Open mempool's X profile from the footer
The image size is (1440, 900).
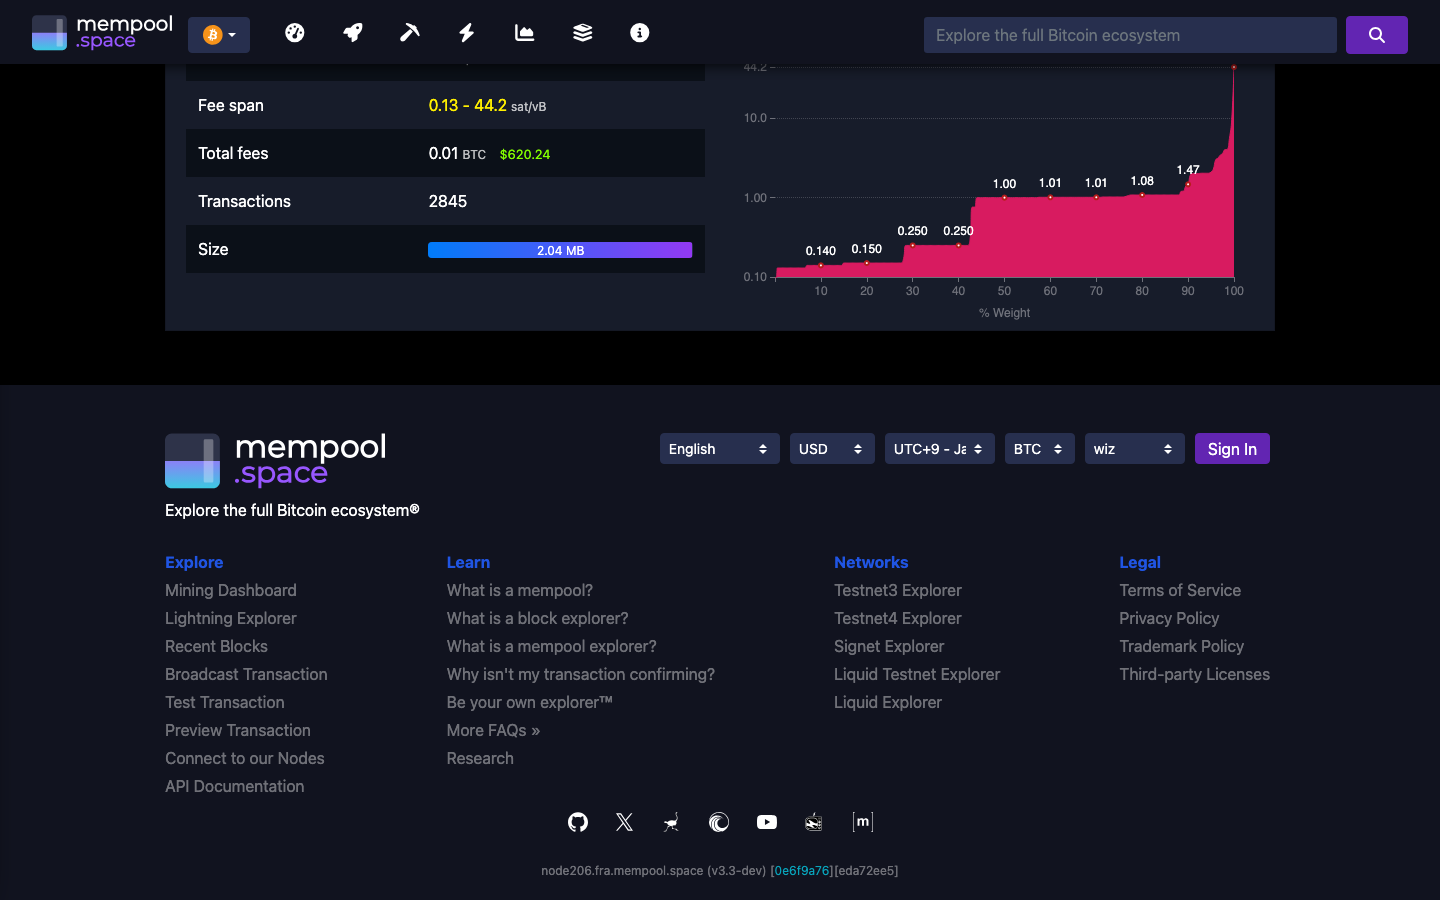point(624,822)
